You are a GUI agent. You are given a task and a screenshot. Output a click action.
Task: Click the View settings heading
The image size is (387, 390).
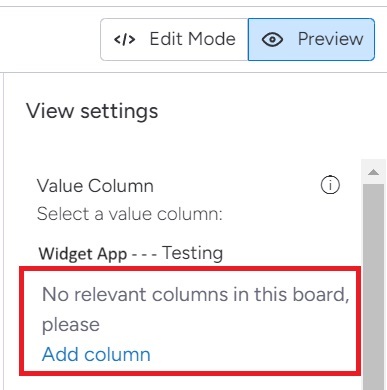pos(92,111)
